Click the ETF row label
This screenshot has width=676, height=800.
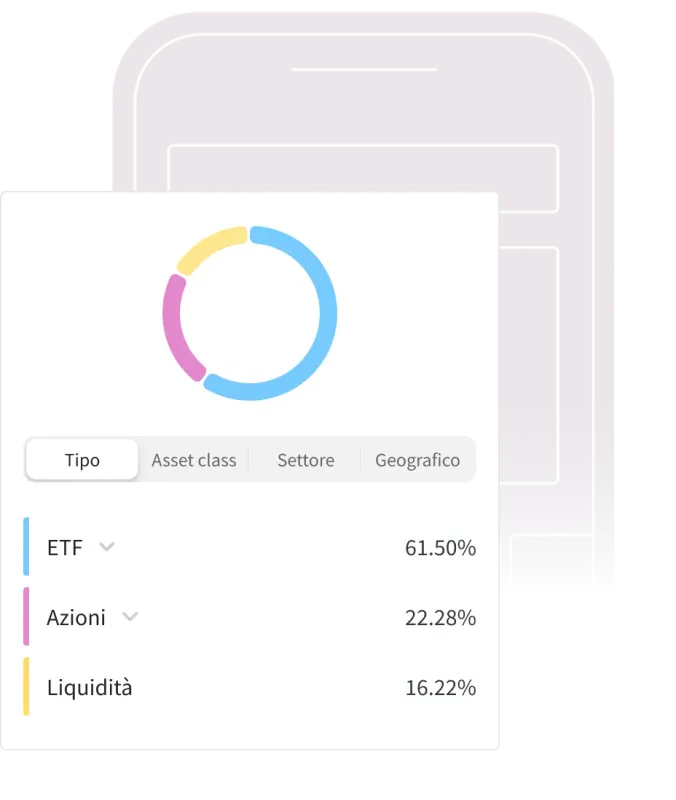tap(65, 547)
